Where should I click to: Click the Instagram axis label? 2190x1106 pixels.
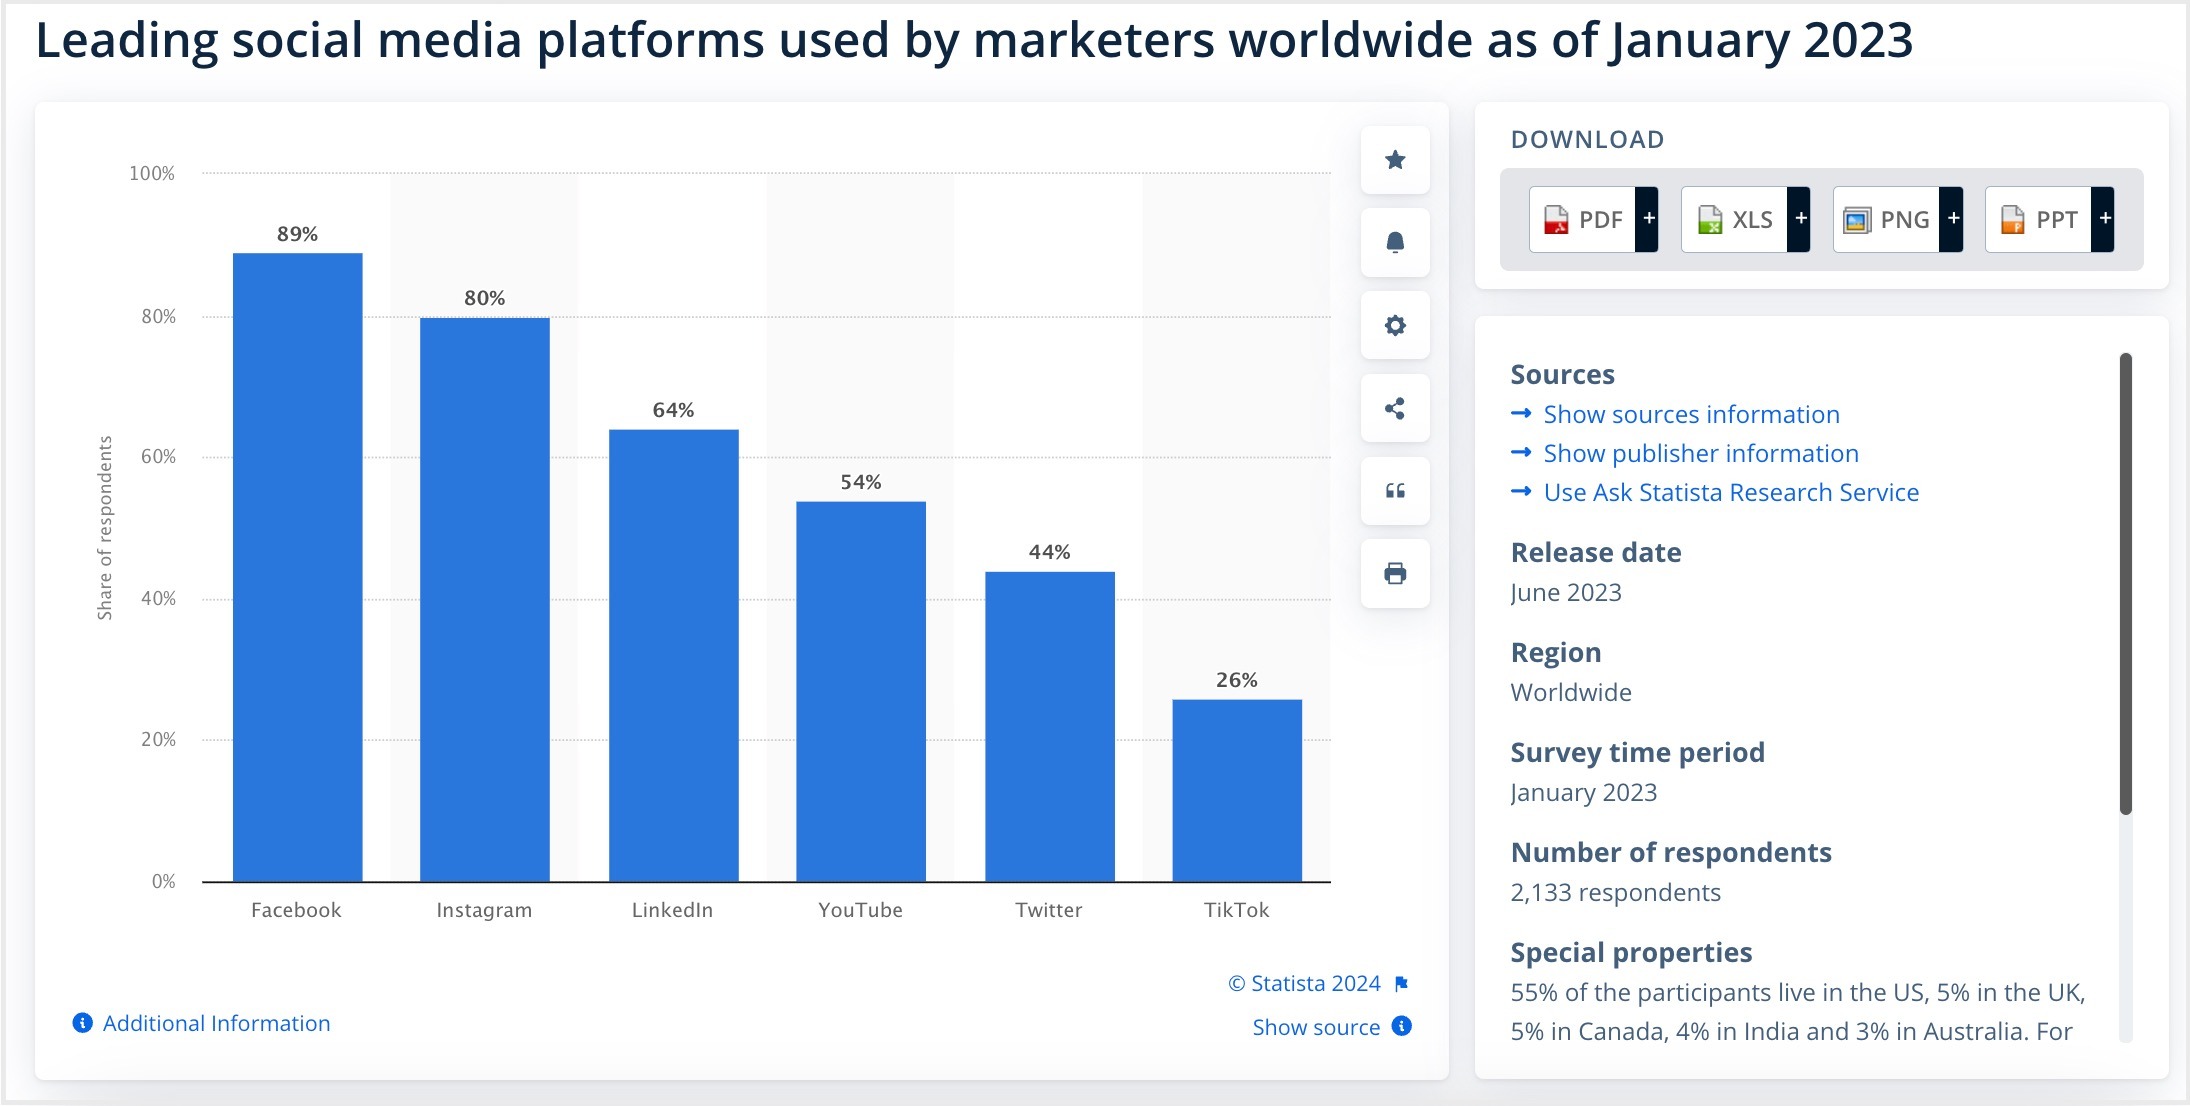(x=484, y=910)
